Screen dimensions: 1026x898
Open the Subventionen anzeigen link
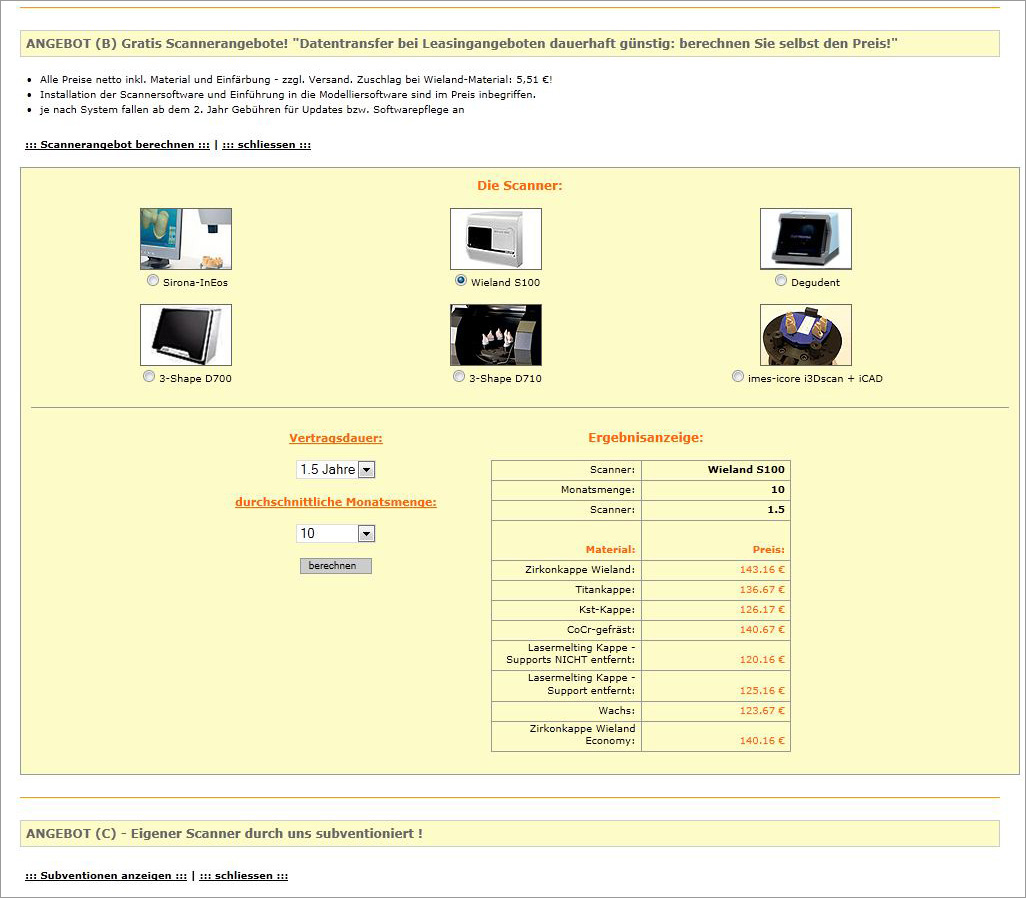coord(106,876)
